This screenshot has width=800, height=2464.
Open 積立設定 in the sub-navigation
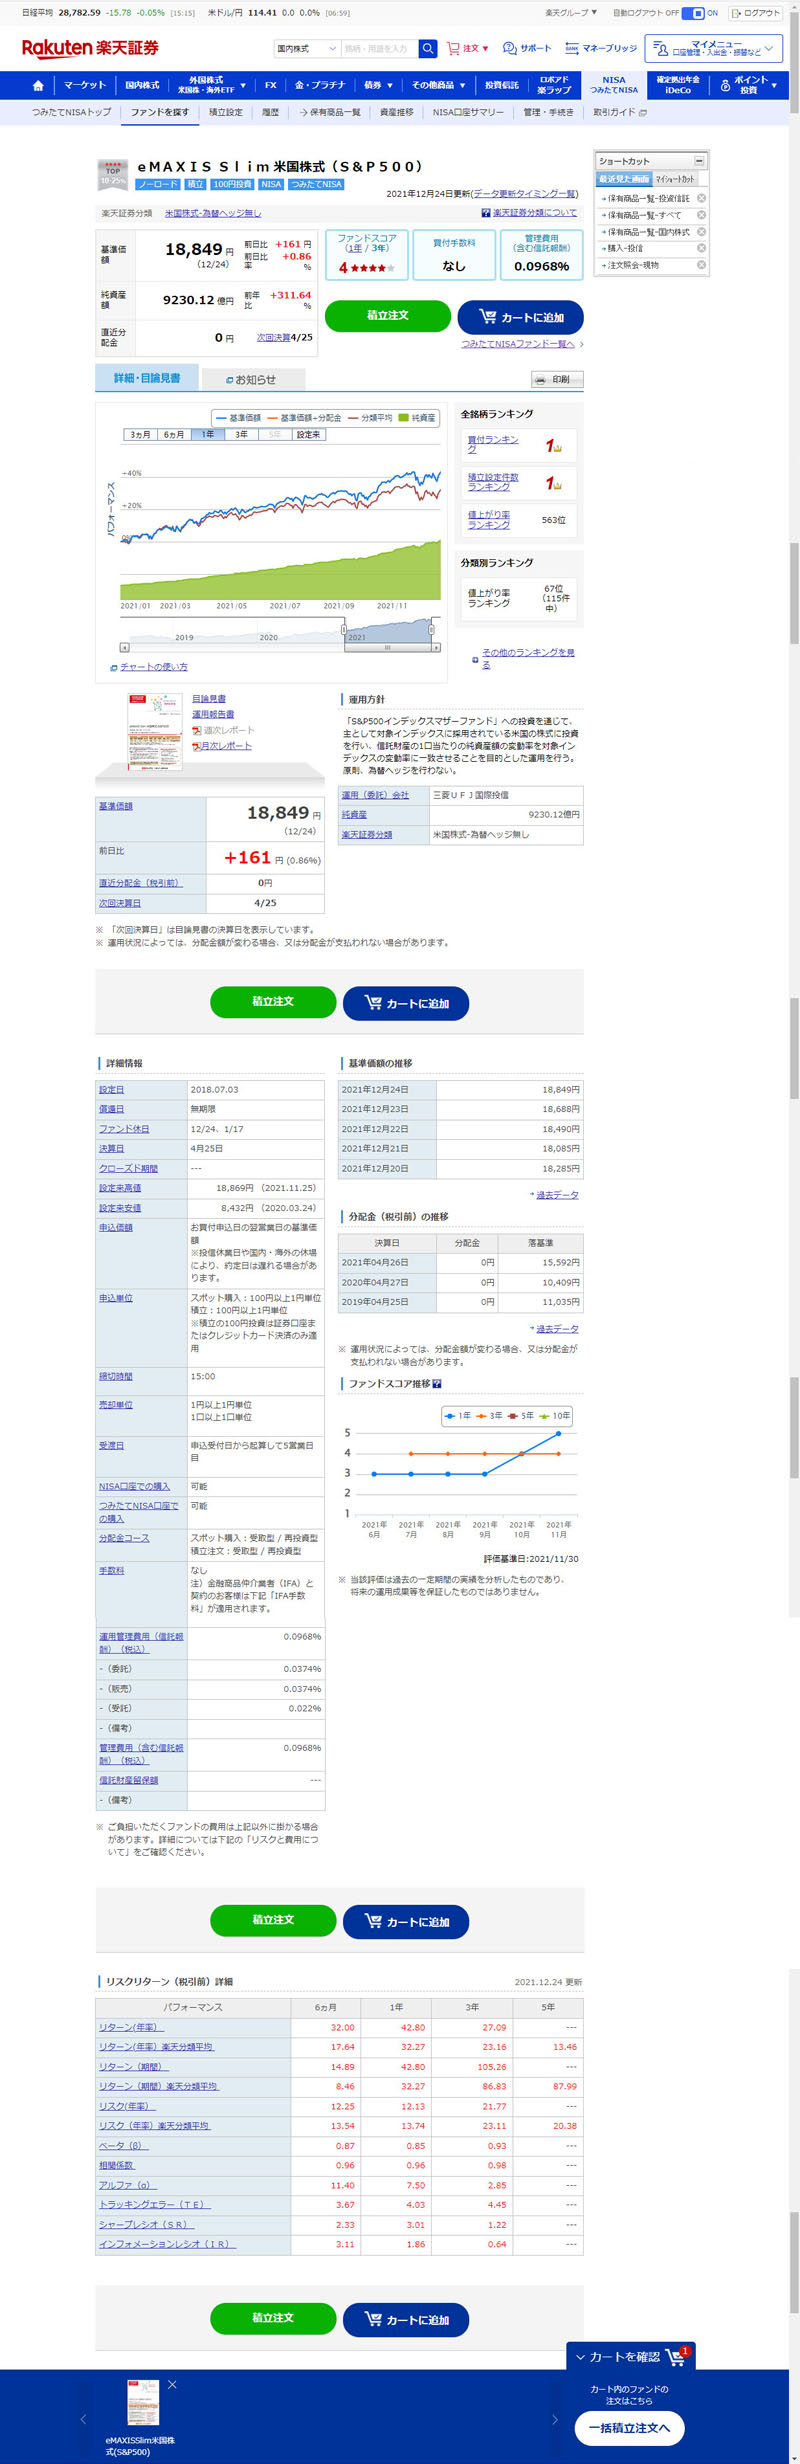pyautogui.click(x=225, y=113)
